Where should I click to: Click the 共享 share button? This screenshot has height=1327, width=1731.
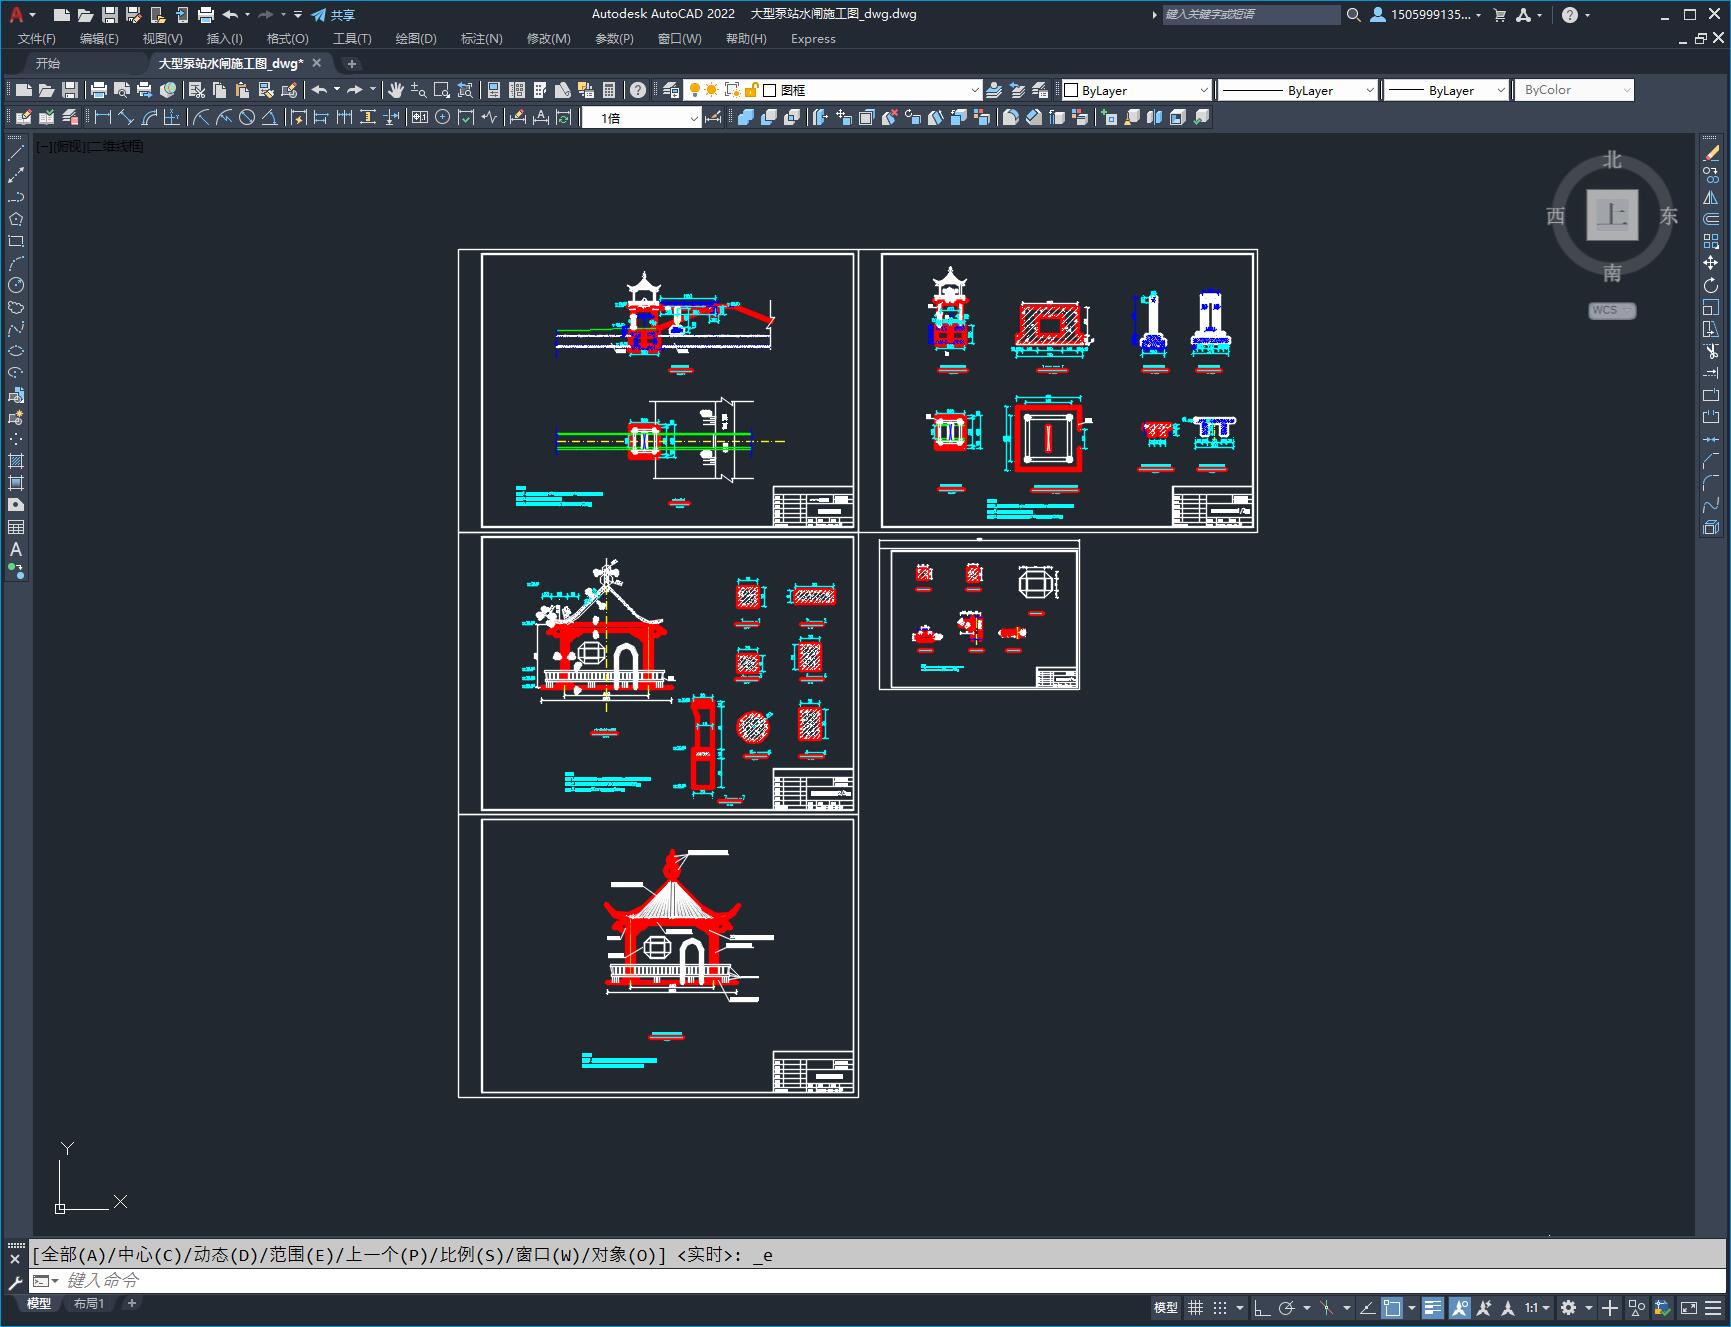(x=333, y=15)
